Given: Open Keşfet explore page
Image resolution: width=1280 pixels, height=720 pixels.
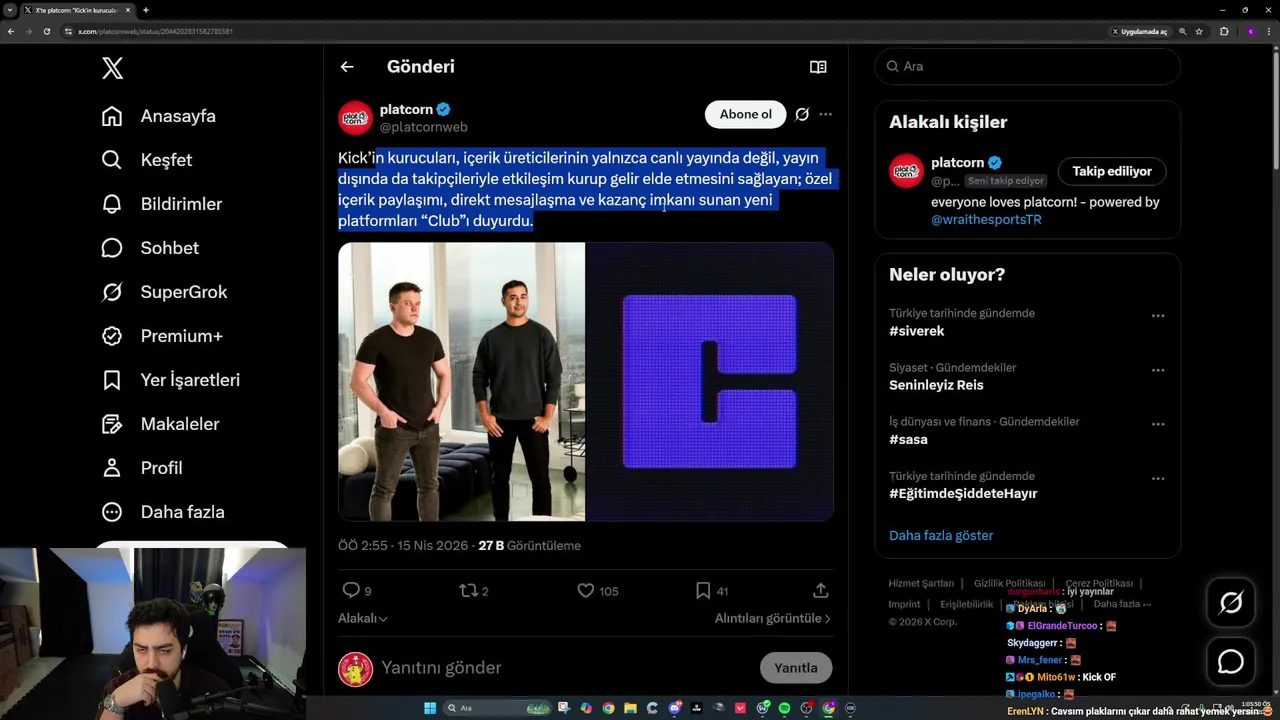Looking at the screenshot, I should click(147, 160).
